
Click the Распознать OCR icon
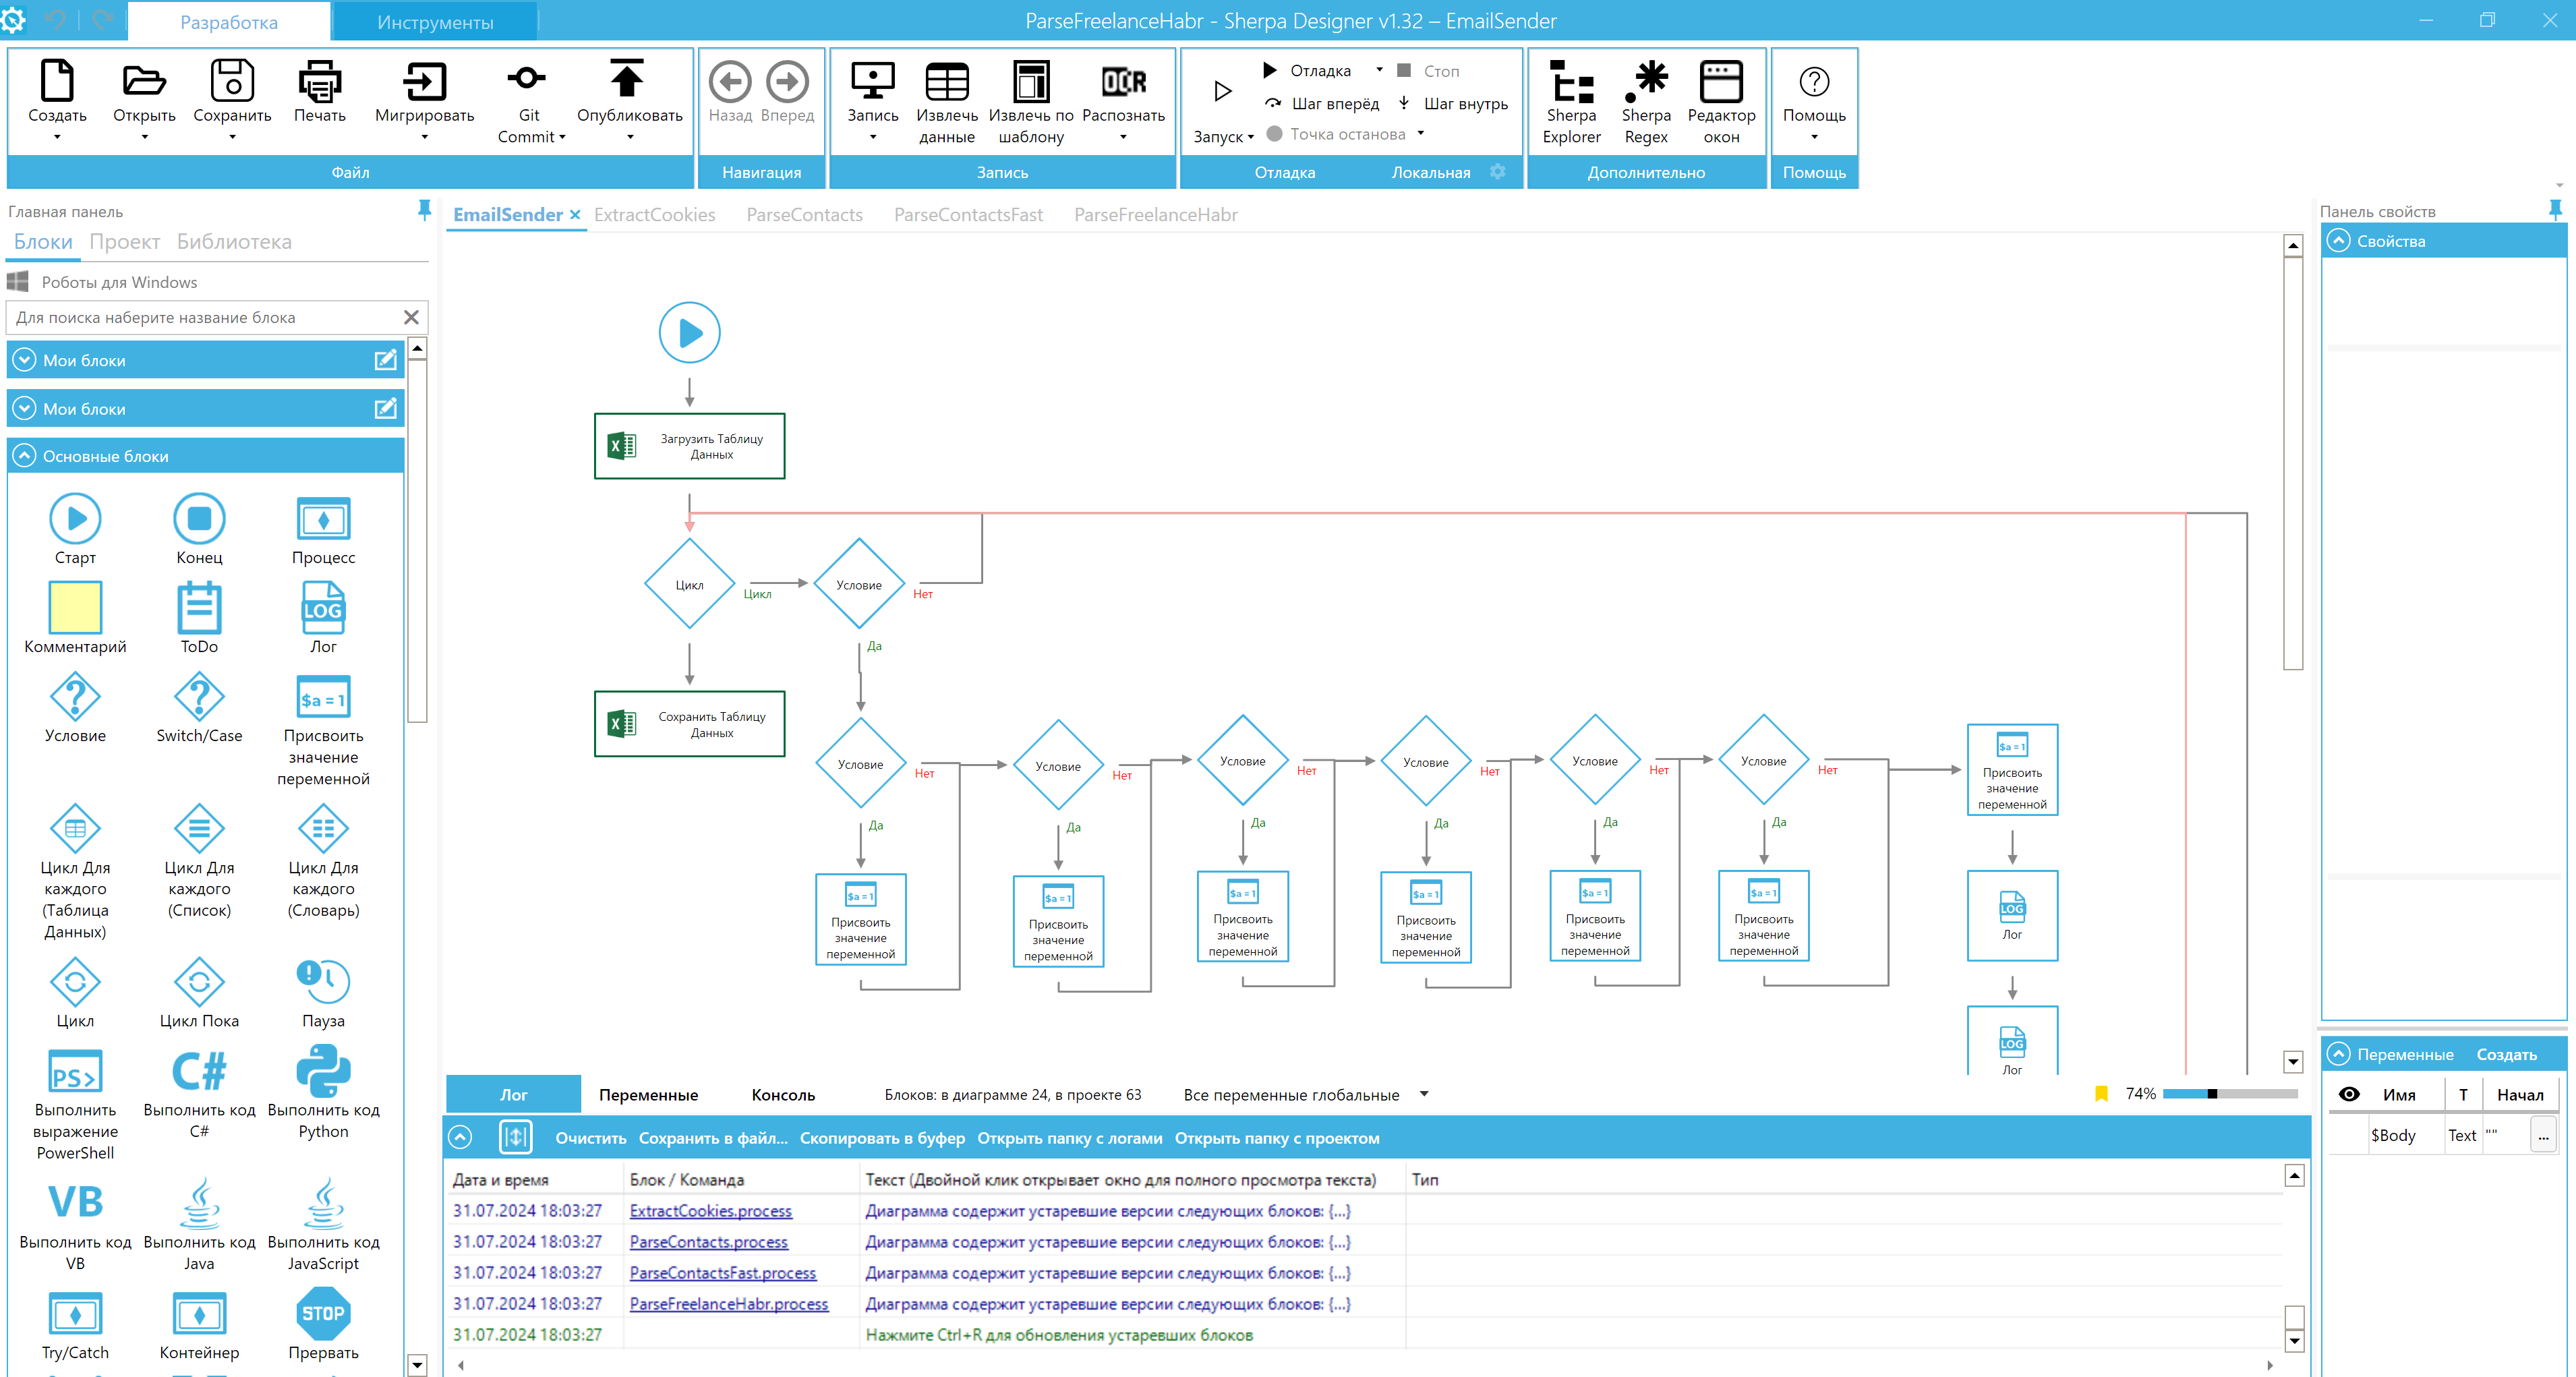coord(1123,82)
